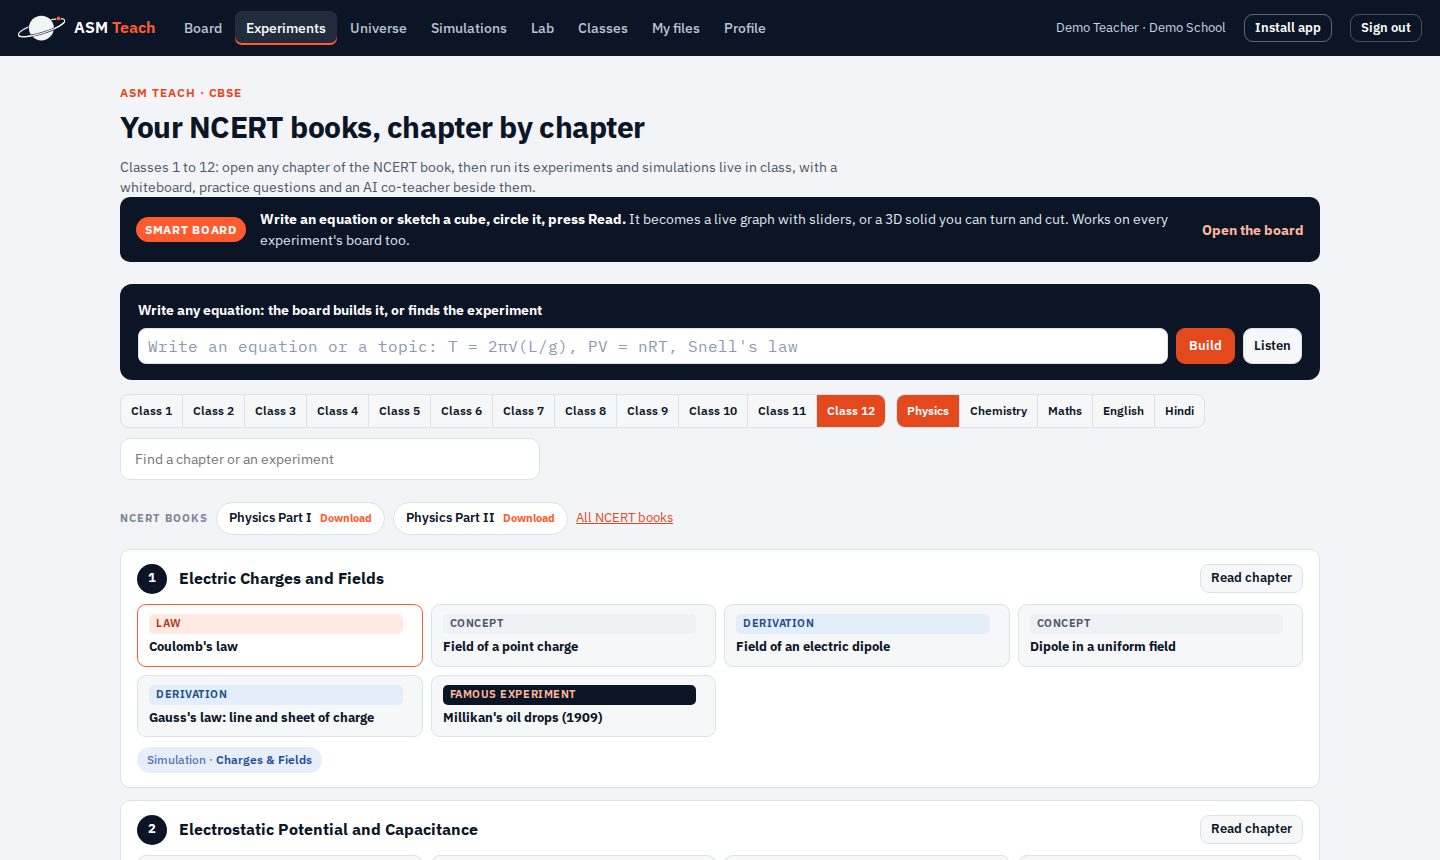
Task: Open the All NCERT books link
Action: tap(625, 518)
